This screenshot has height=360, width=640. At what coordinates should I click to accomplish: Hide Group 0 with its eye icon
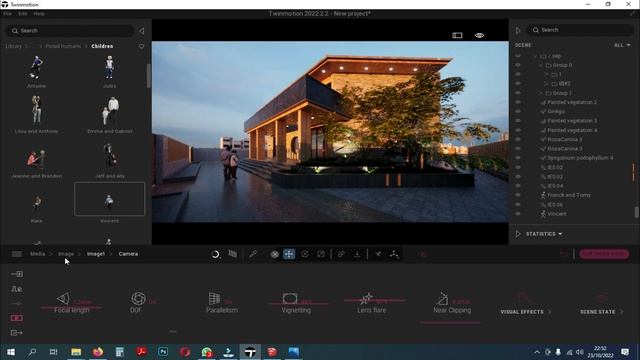click(x=518, y=65)
